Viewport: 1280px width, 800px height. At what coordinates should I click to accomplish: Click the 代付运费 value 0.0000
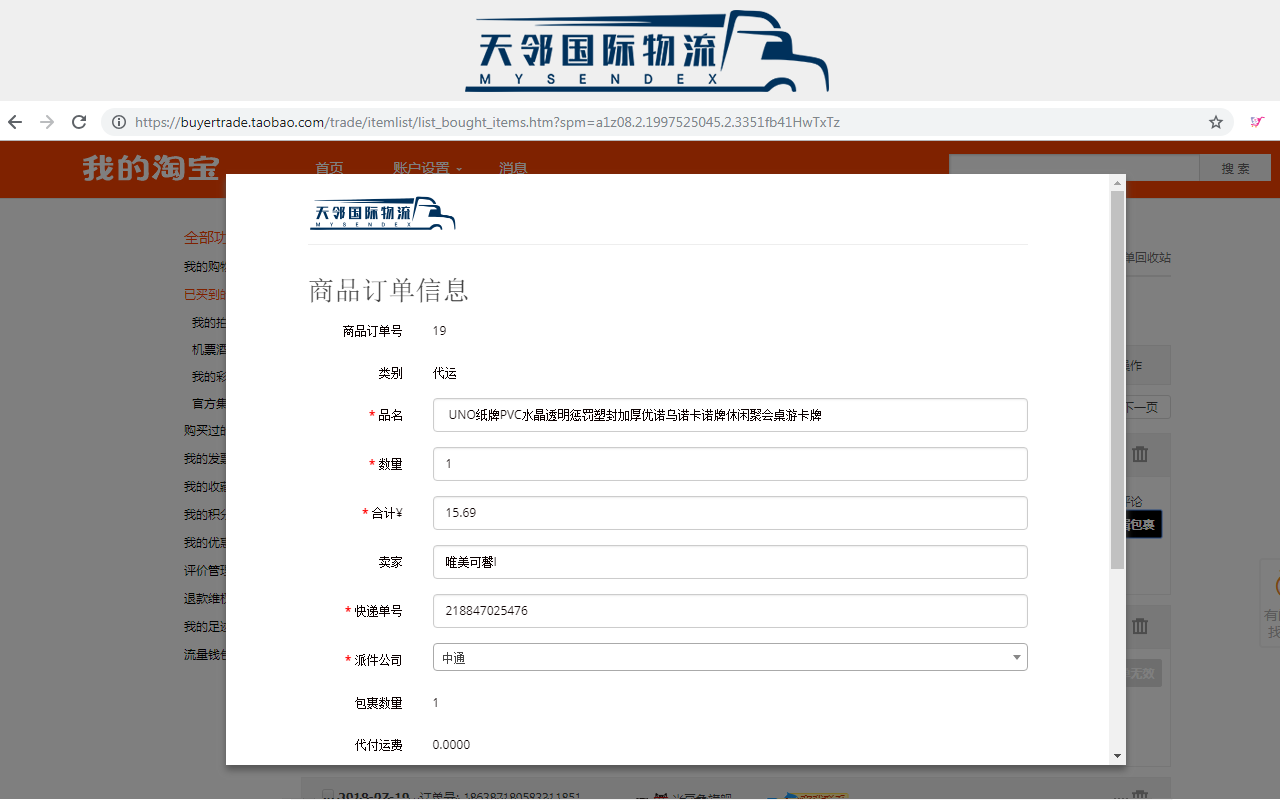[x=451, y=745]
